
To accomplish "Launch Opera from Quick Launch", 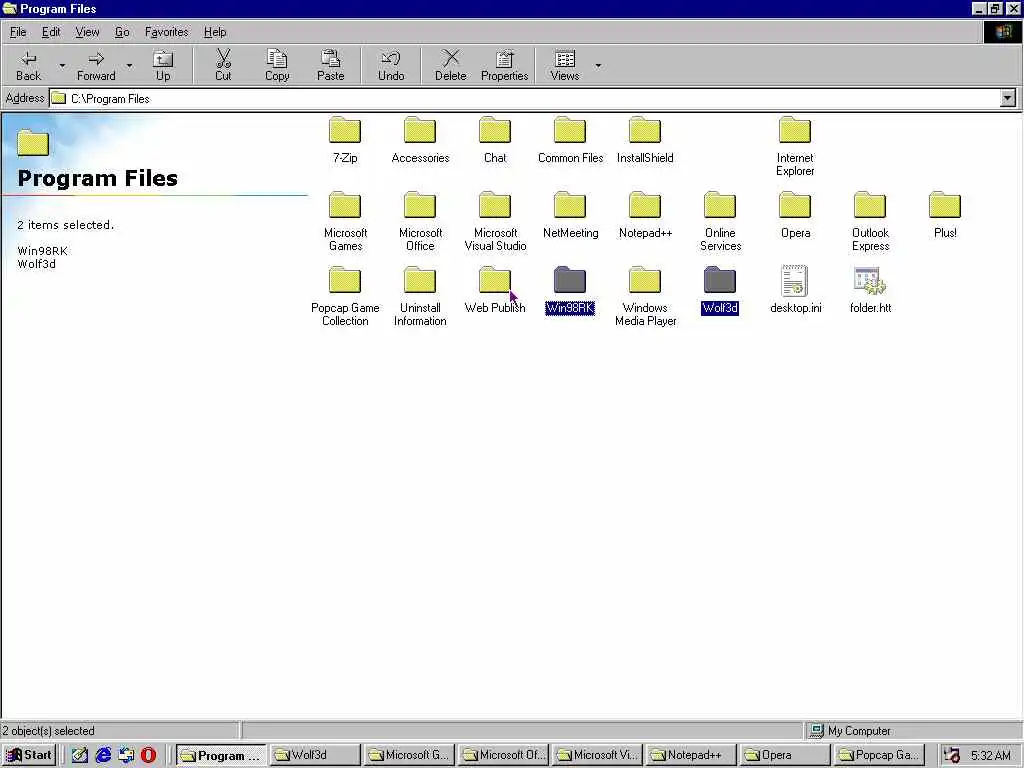I will tap(149, 755).
